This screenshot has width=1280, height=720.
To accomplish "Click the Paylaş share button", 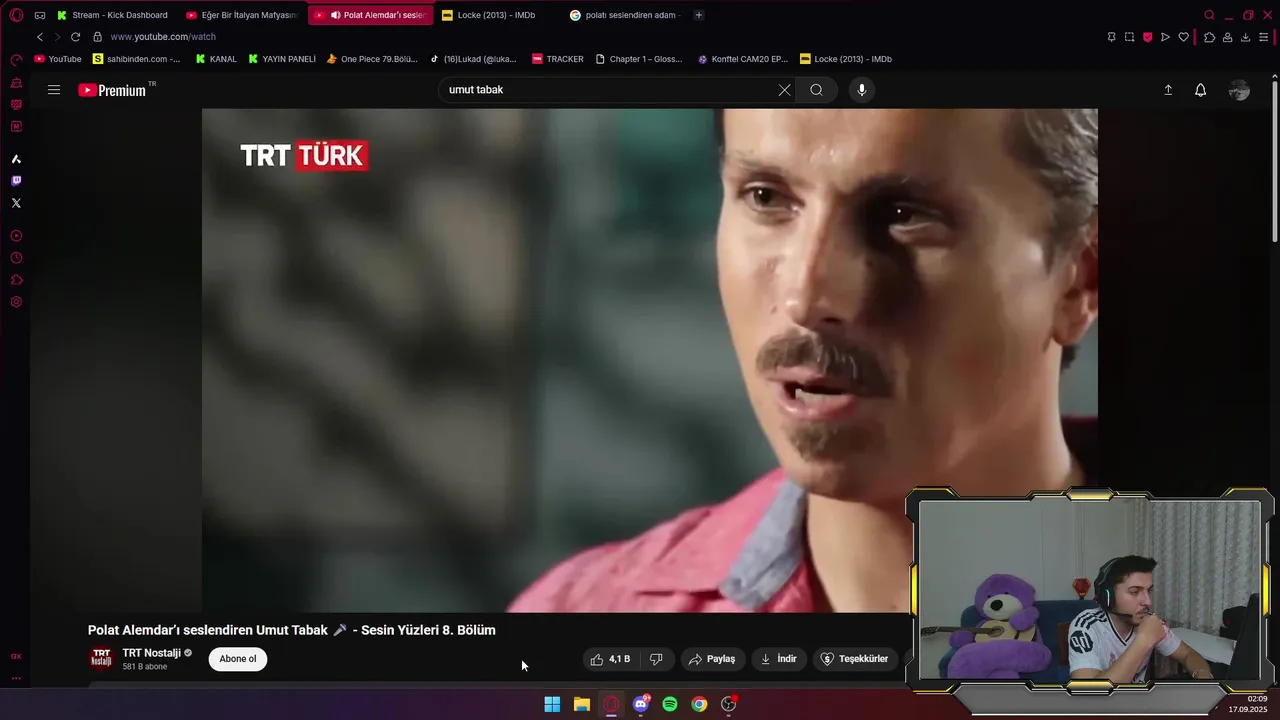I will point(712,659).
